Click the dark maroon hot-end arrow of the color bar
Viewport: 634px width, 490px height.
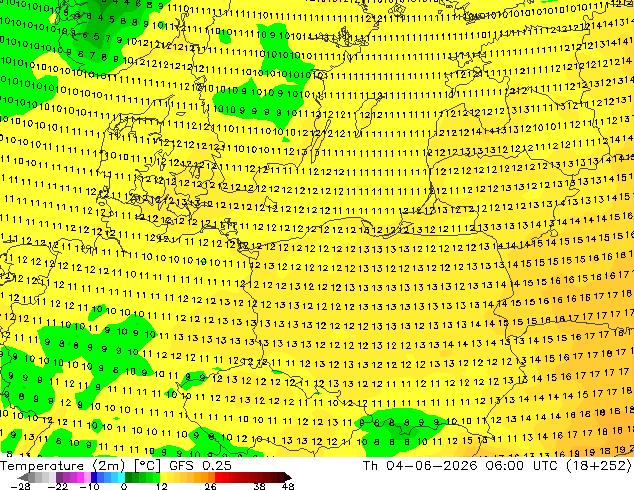pos(286,477)
